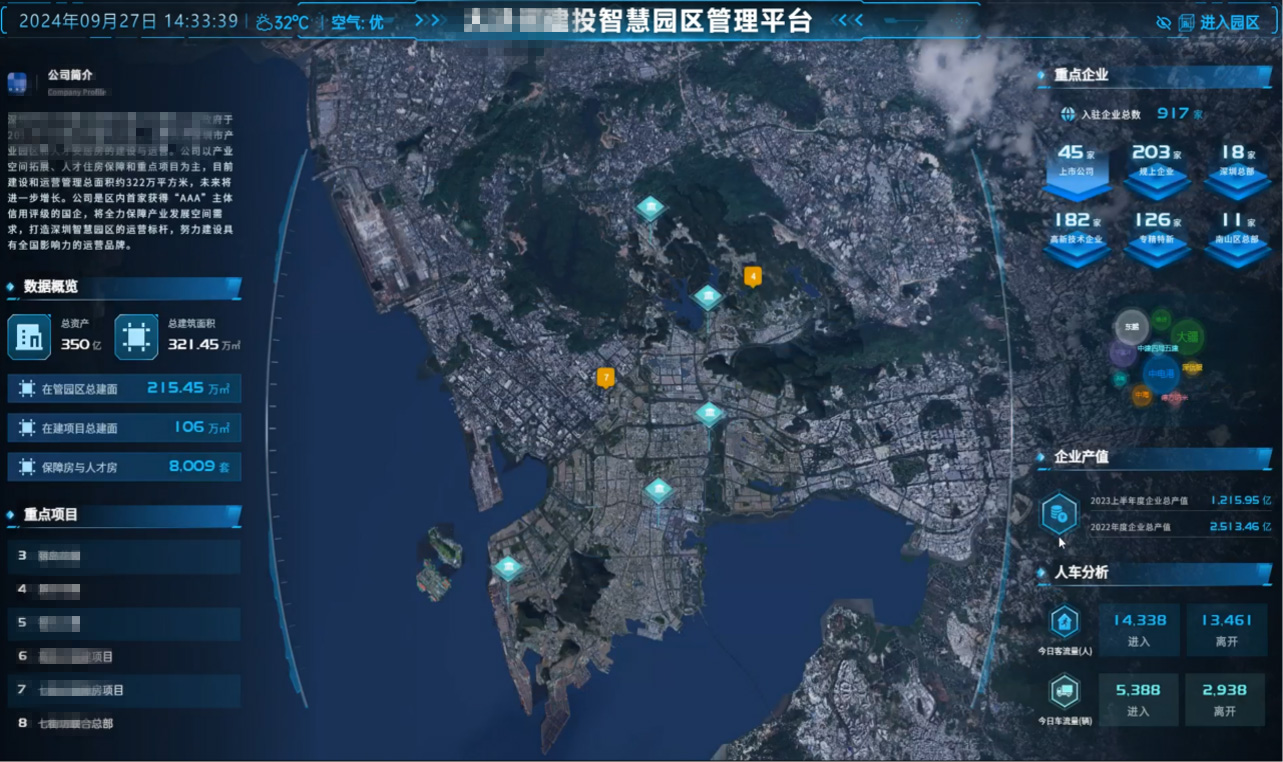Image resolution: width=1283 pixels, height=762 pixels.
Task: Click the blue 中电港 bubble
Action: click(x=1160, y=374)
